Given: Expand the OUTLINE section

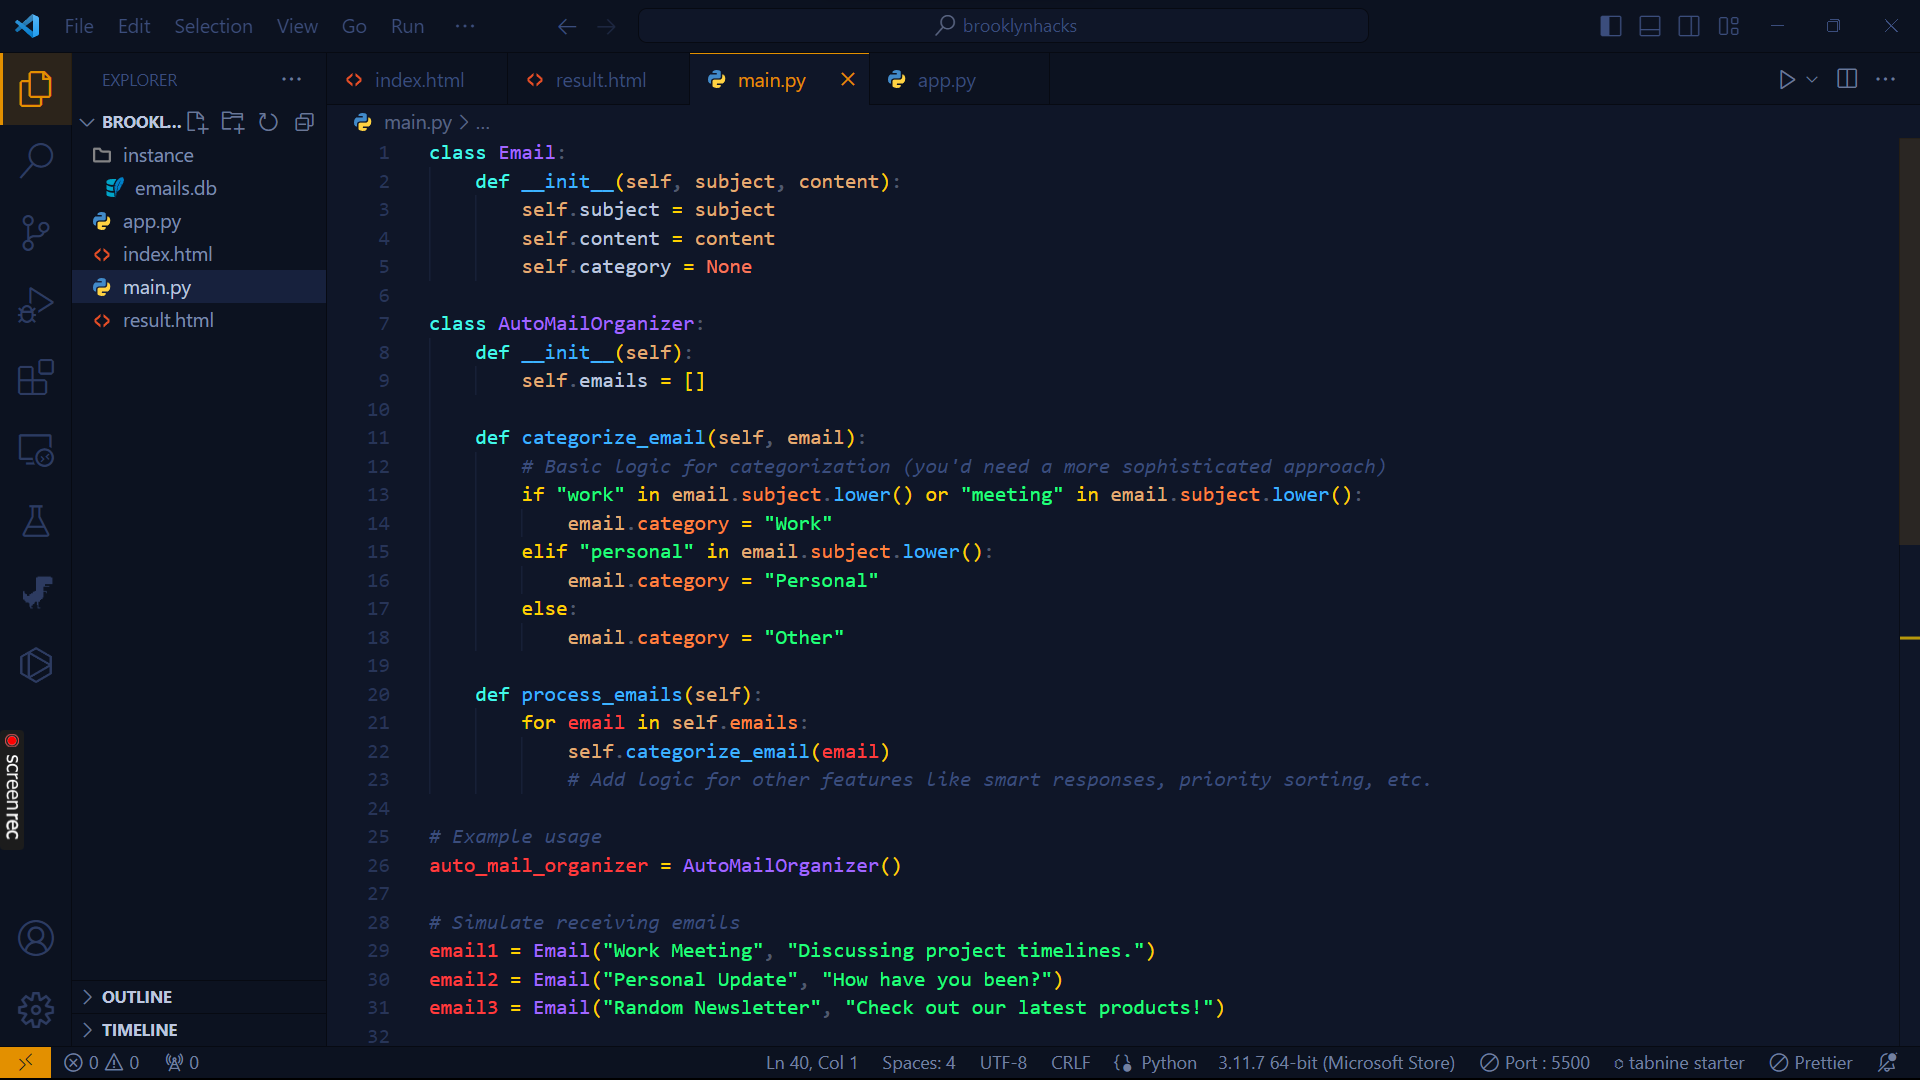Looking at the screenshot, I should point(137,997).
